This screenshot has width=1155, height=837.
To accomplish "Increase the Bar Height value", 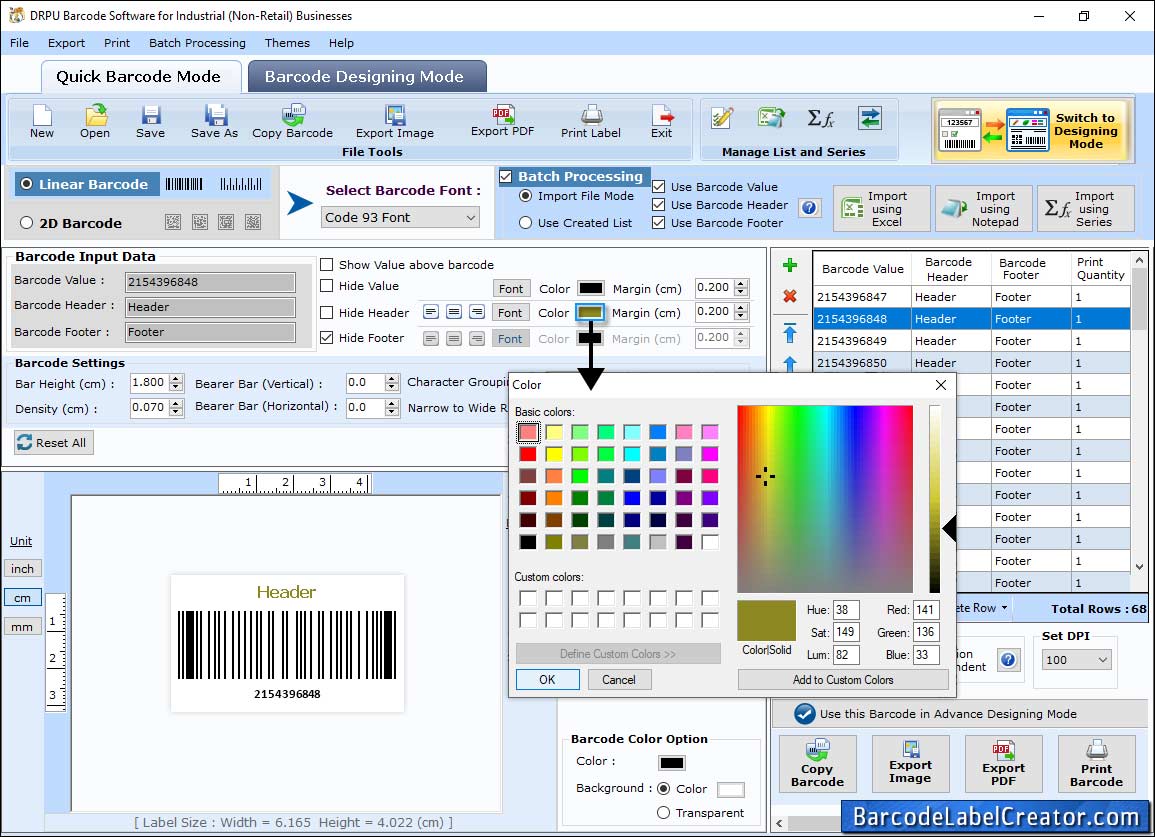I will 176,379.
